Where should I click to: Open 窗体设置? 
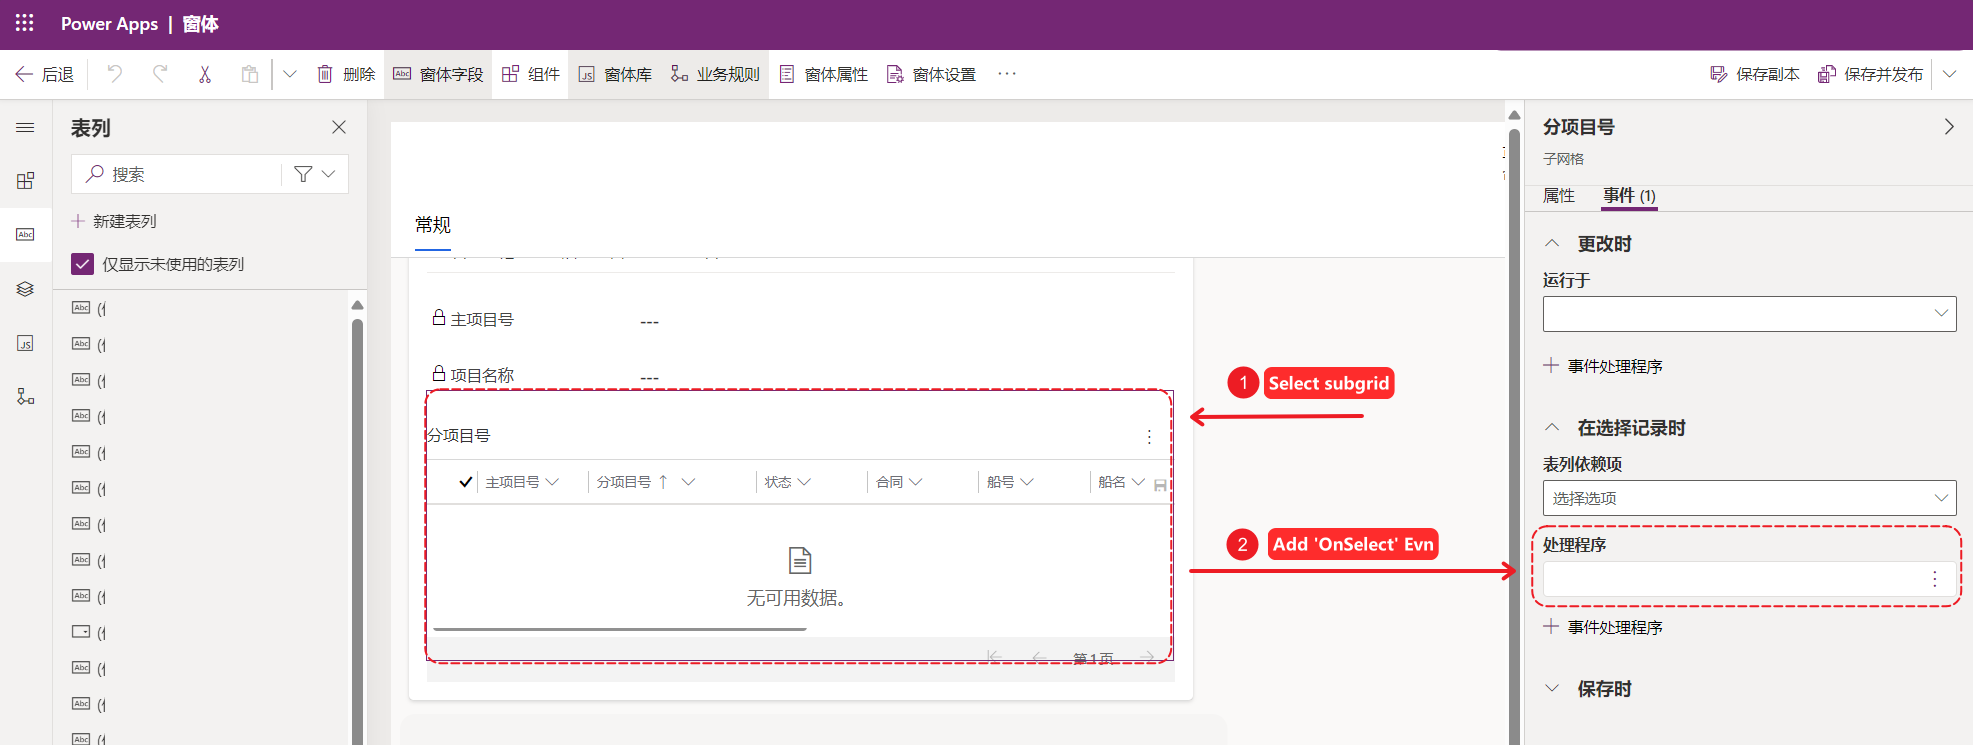pyautogui.click(x=931, y=74)
